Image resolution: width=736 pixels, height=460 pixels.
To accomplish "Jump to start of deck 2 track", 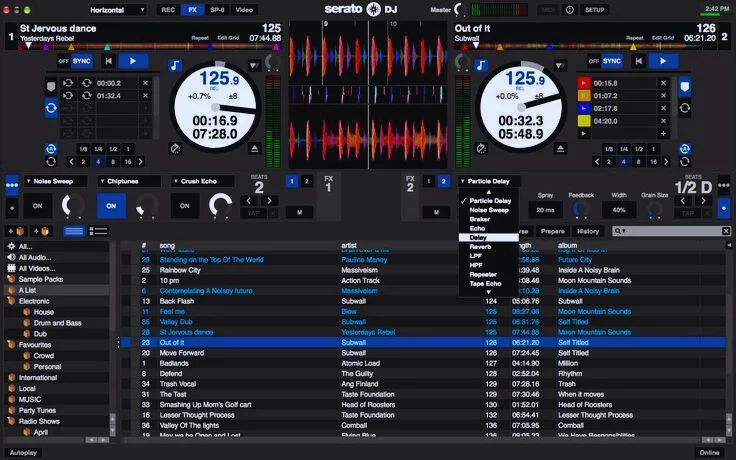I will 638,61.
